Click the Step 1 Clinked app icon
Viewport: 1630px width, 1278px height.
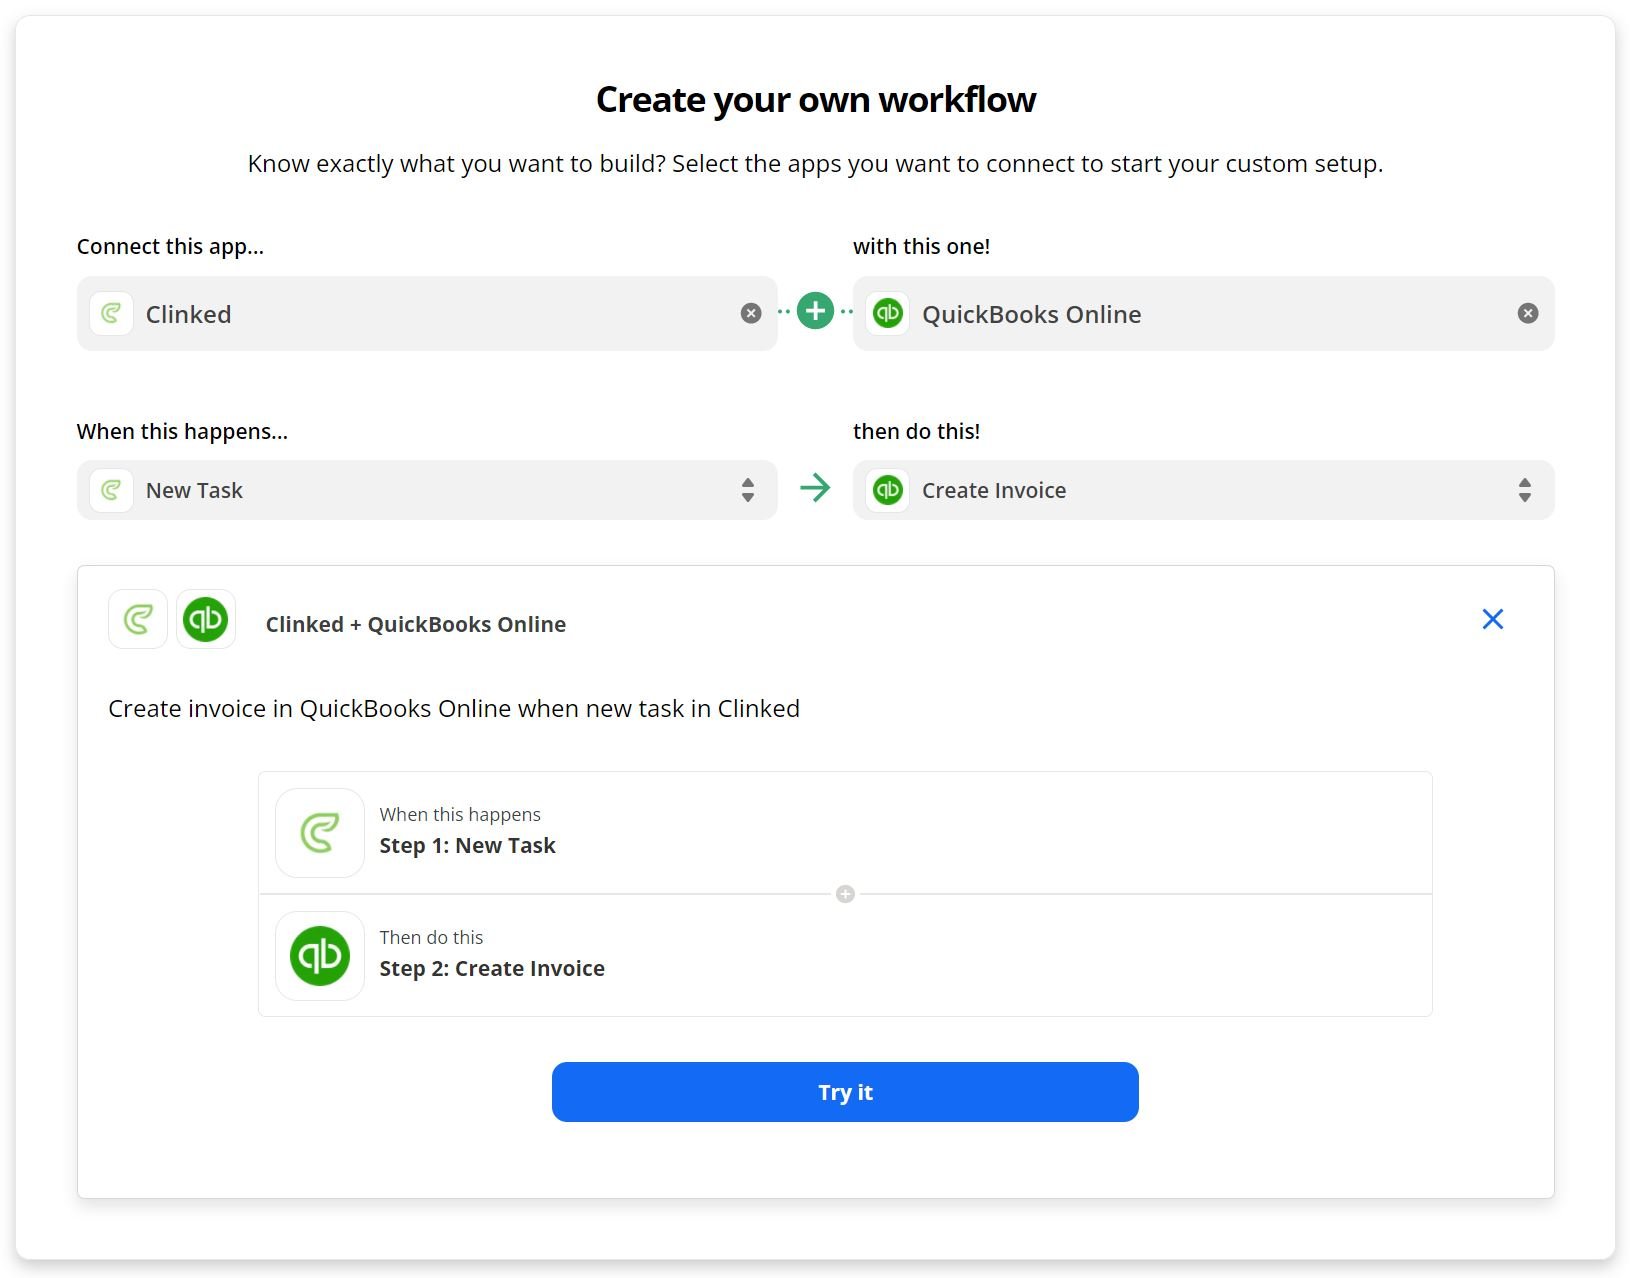[320, 833]
